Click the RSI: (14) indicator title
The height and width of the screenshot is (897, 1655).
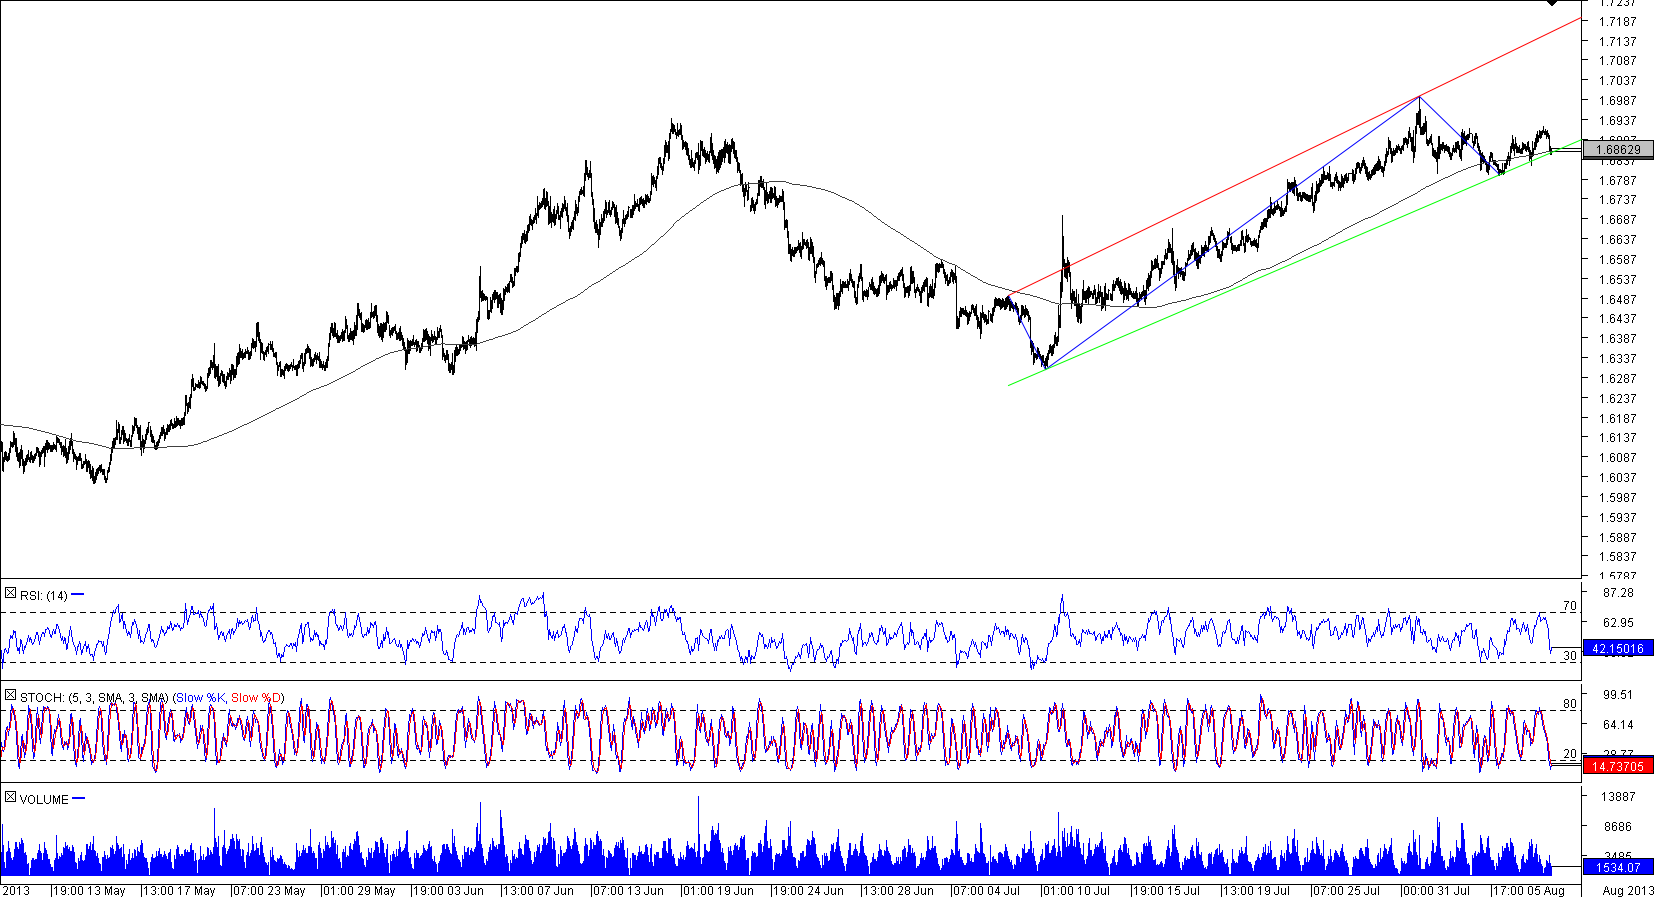click(x=44, y=595)
